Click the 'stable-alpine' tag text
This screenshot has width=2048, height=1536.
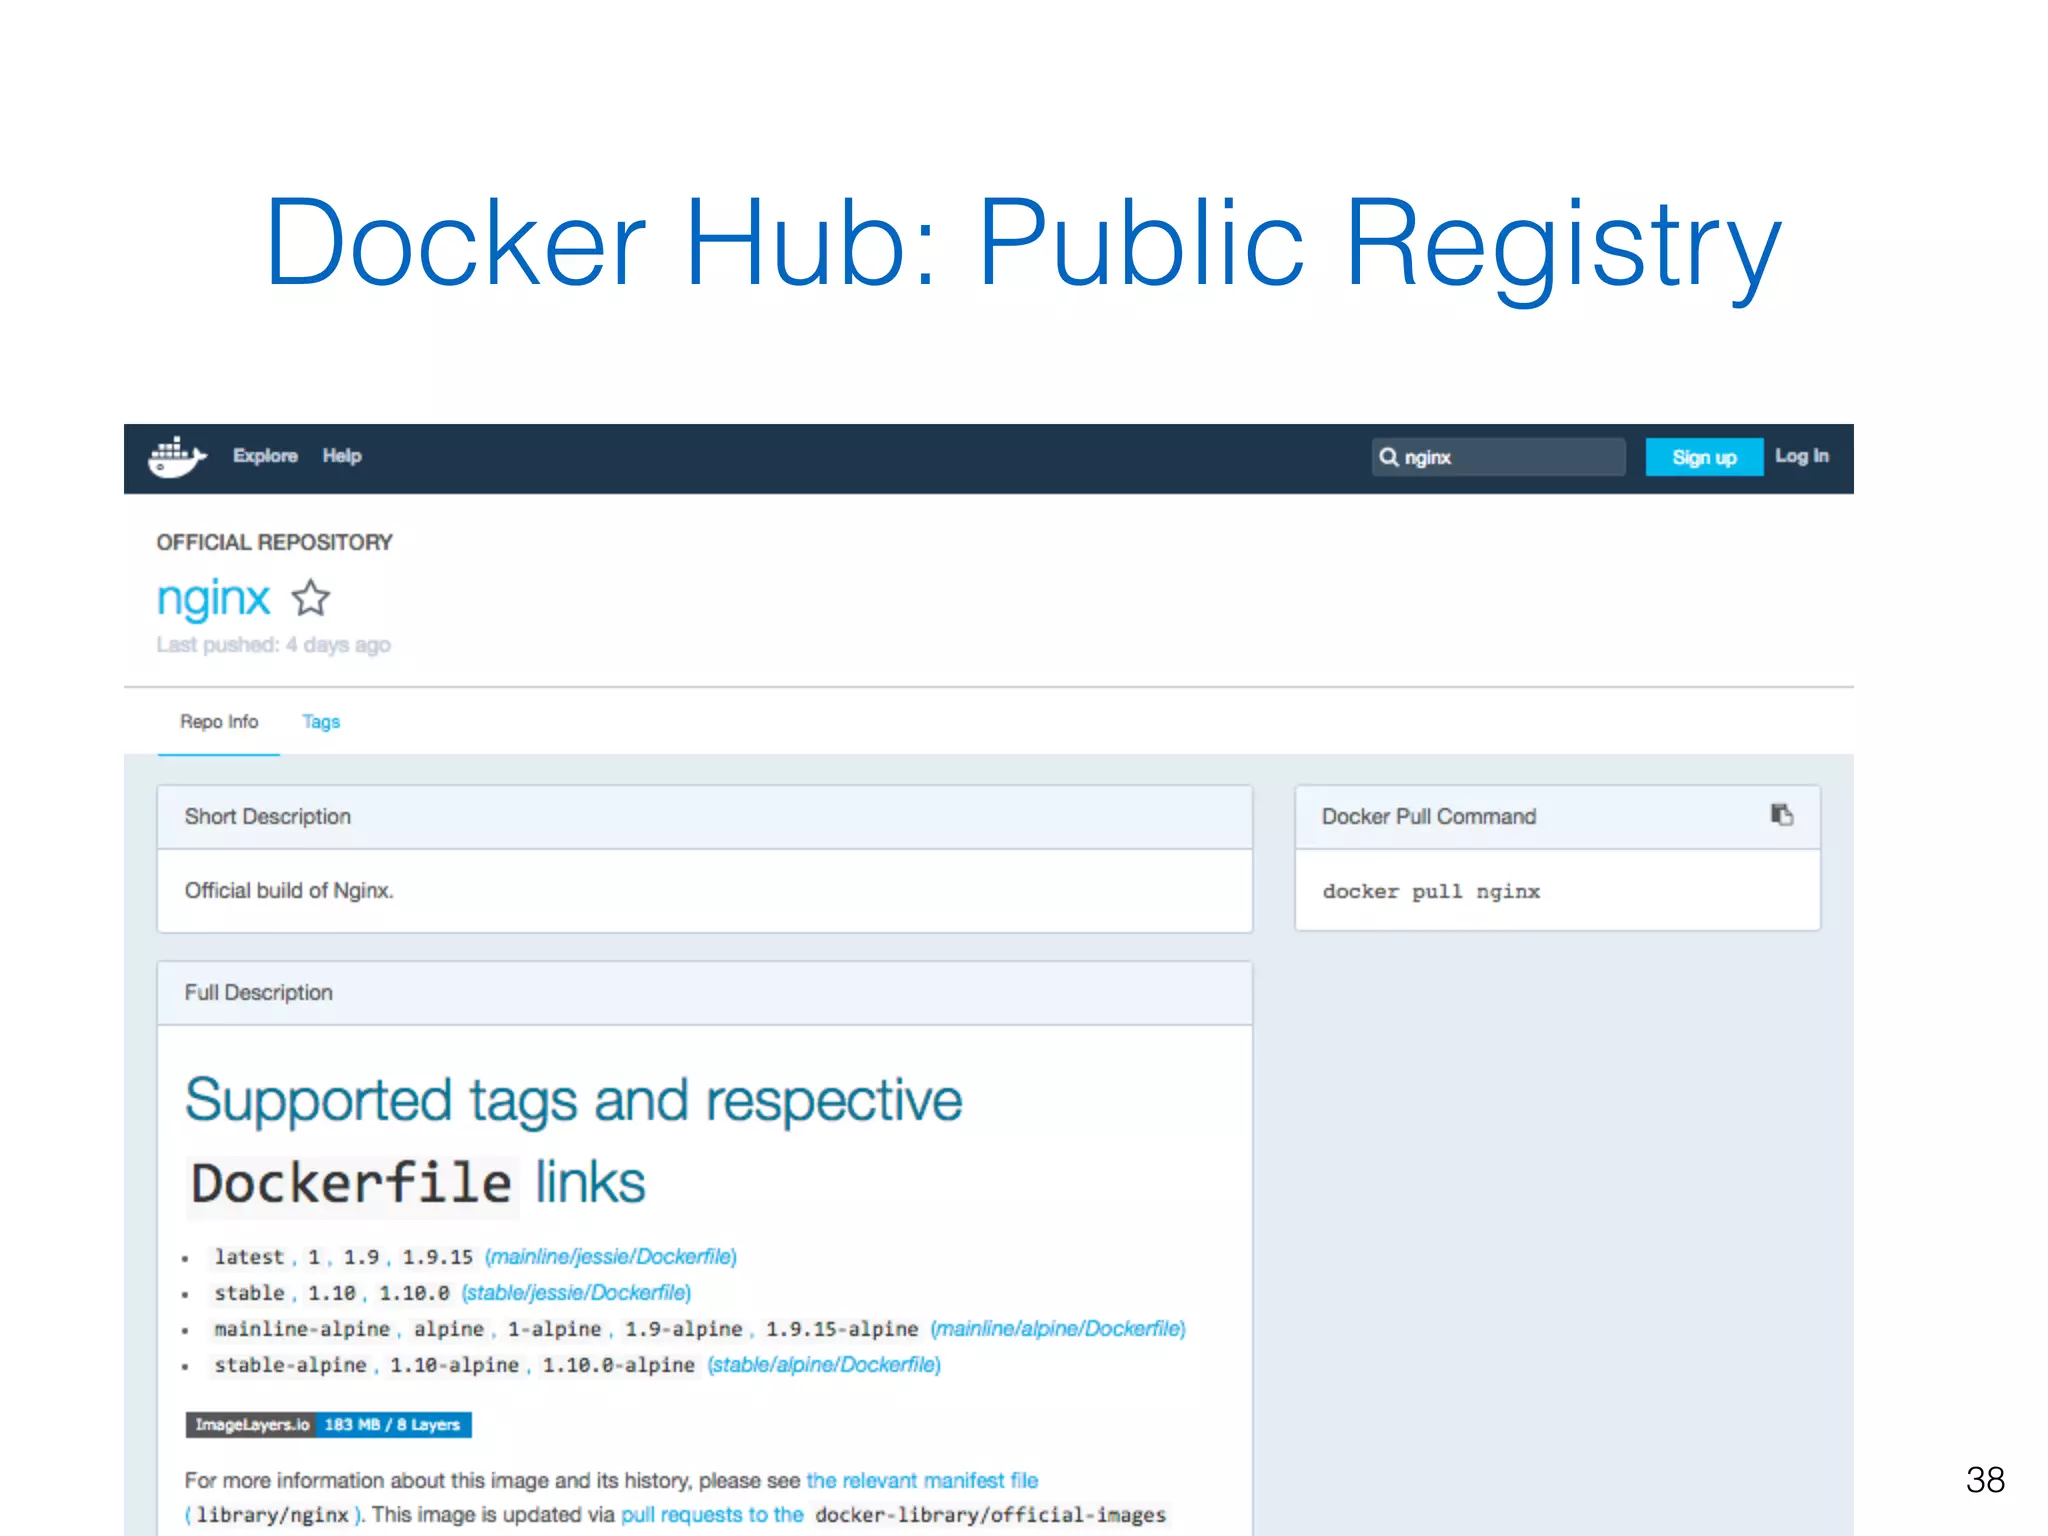coord(290,1365)
